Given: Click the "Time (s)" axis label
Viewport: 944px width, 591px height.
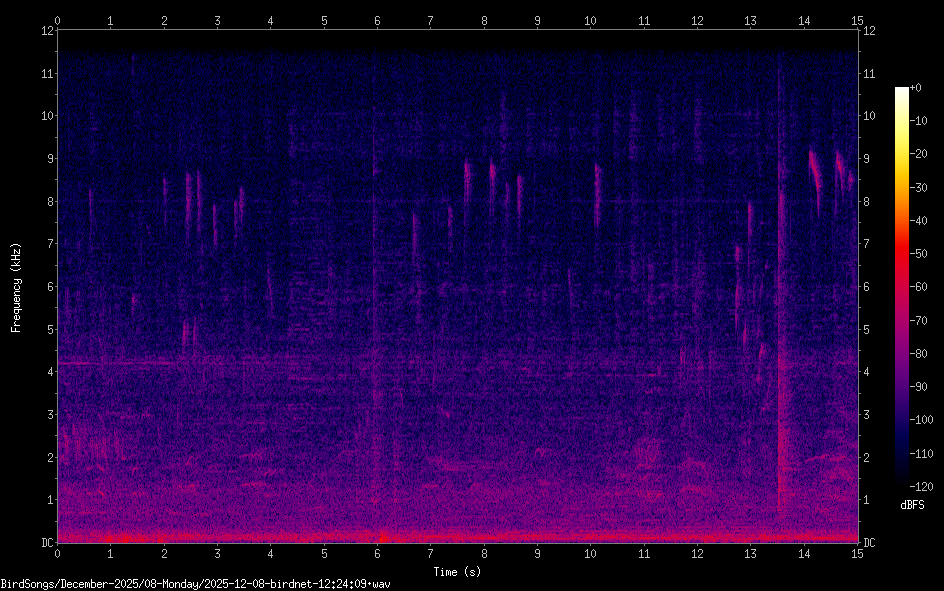Looking at the screenshot, I should pyautogui.click(x=457, y=572).
